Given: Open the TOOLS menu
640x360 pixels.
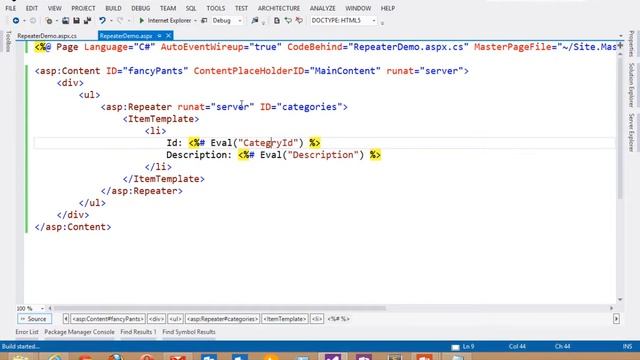Looking at the screenshot, I should pos(216,8).
